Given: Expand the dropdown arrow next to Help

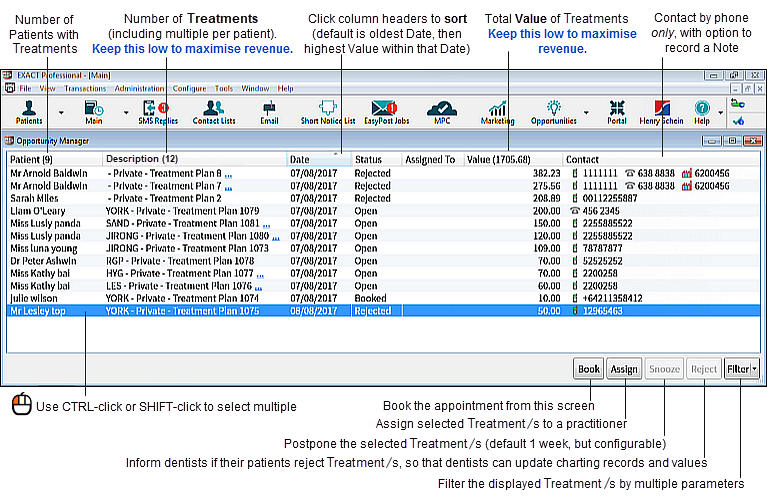Looking at the screenshot, I should point(721,113).
